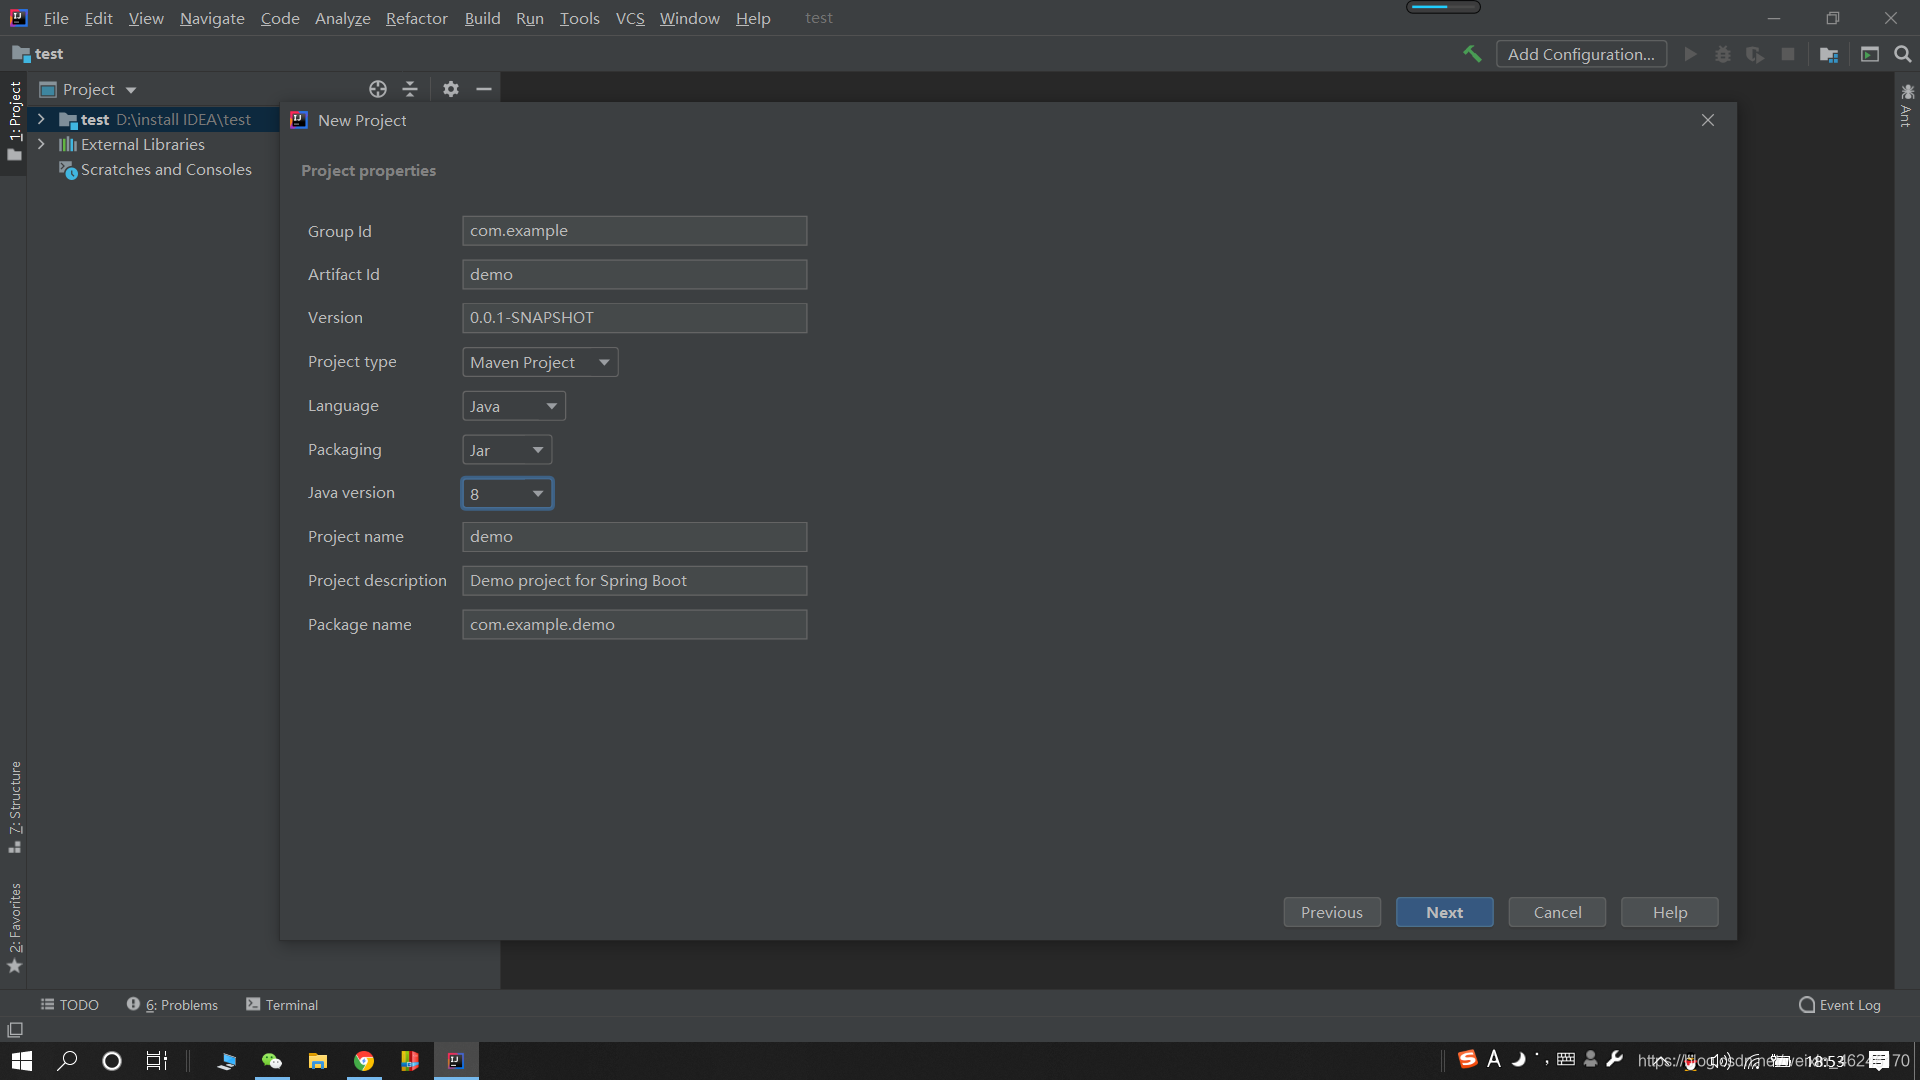Open the 7: Structure side tab

[x=14, y=807]
